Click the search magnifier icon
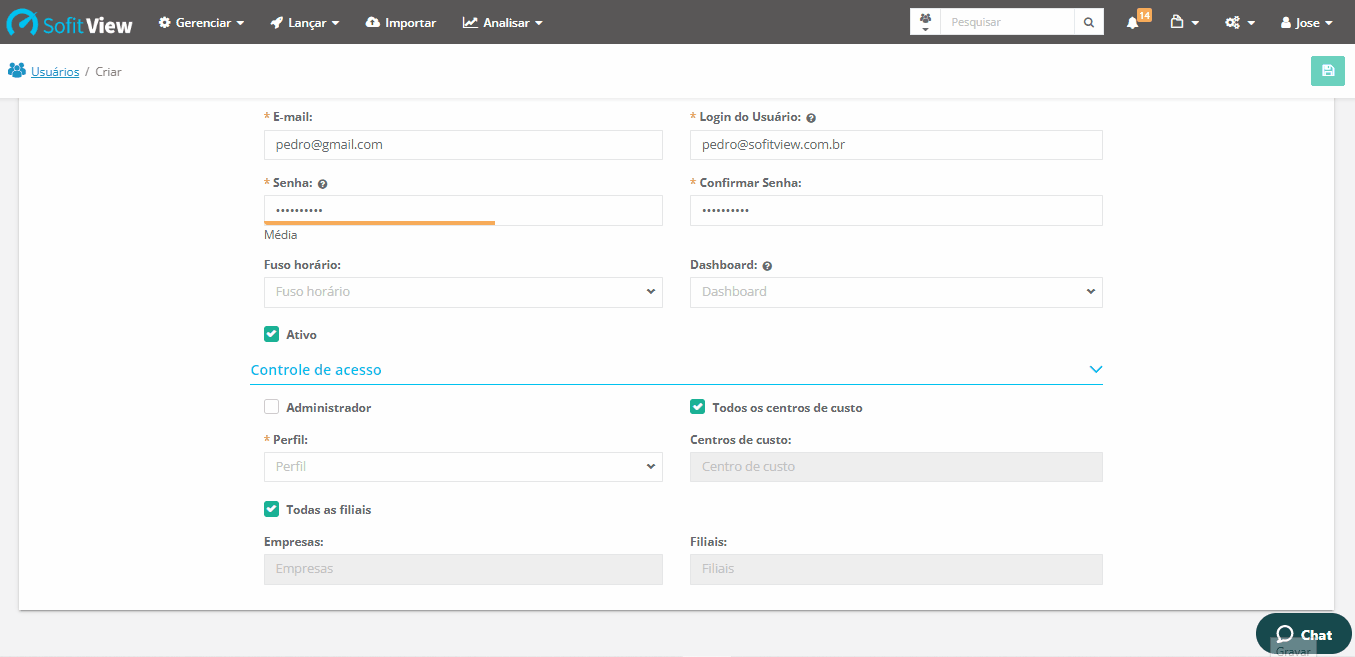This screenshot has height=657, width=1355. pos(1089,22)
